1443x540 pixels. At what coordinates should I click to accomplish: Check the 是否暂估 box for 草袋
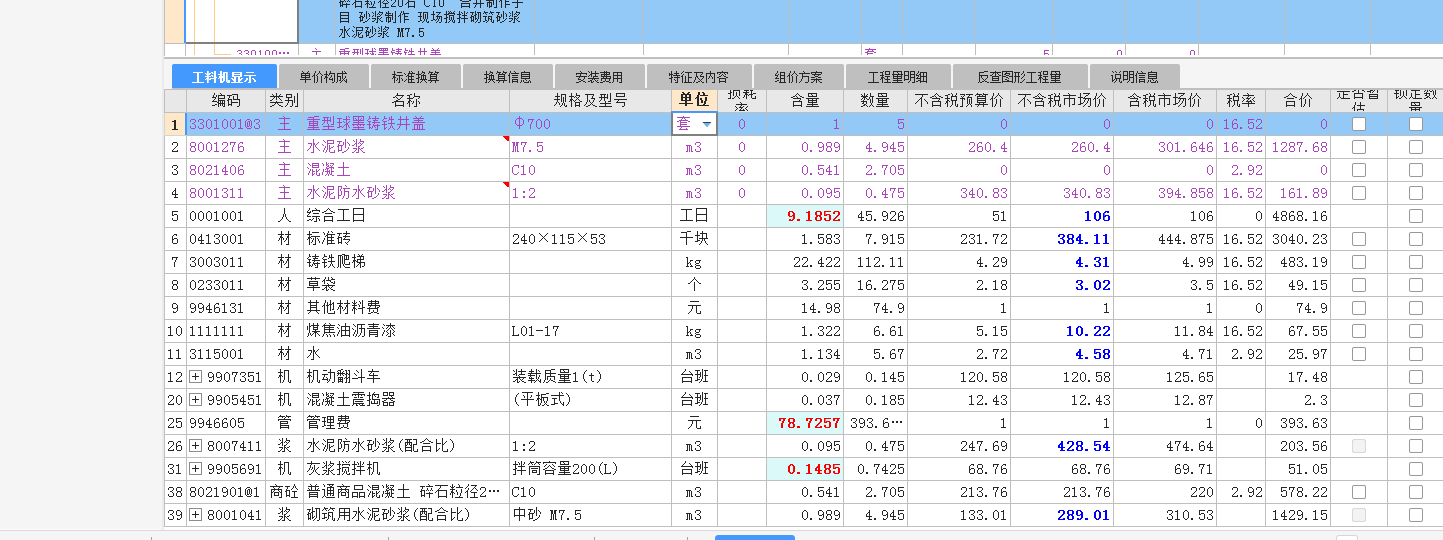(1359, 285)
